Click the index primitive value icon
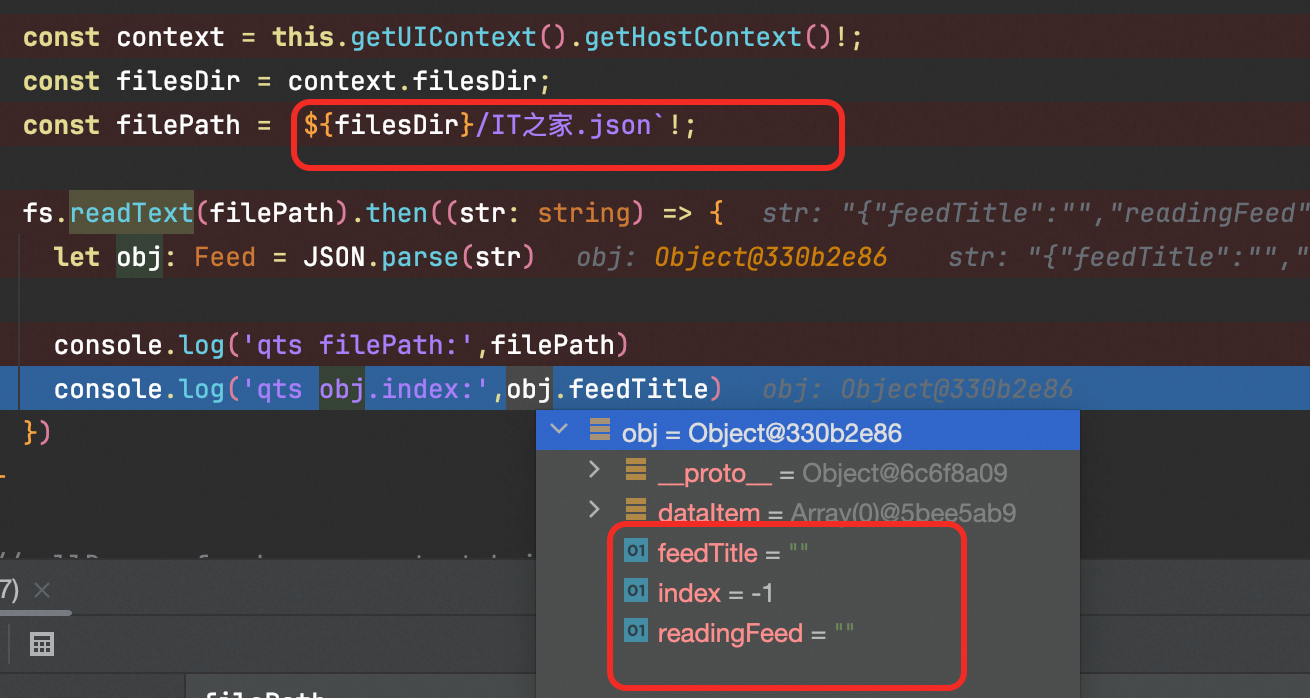 point(636,592)
